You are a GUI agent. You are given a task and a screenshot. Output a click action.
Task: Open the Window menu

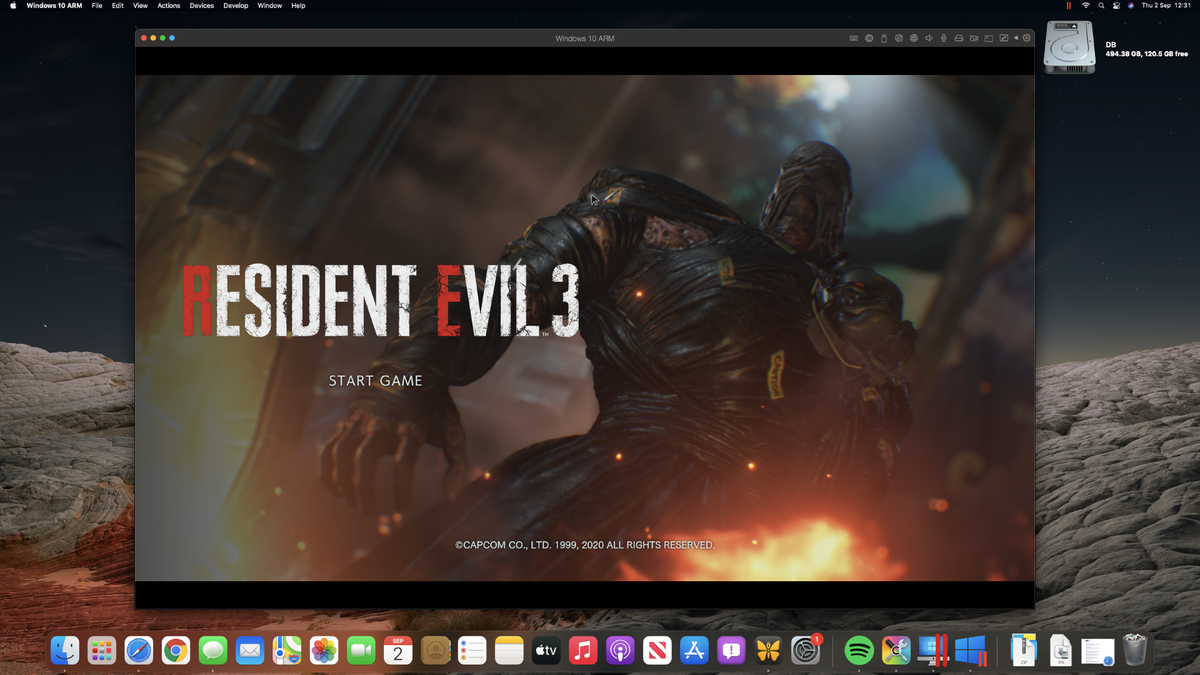point(270,5)
